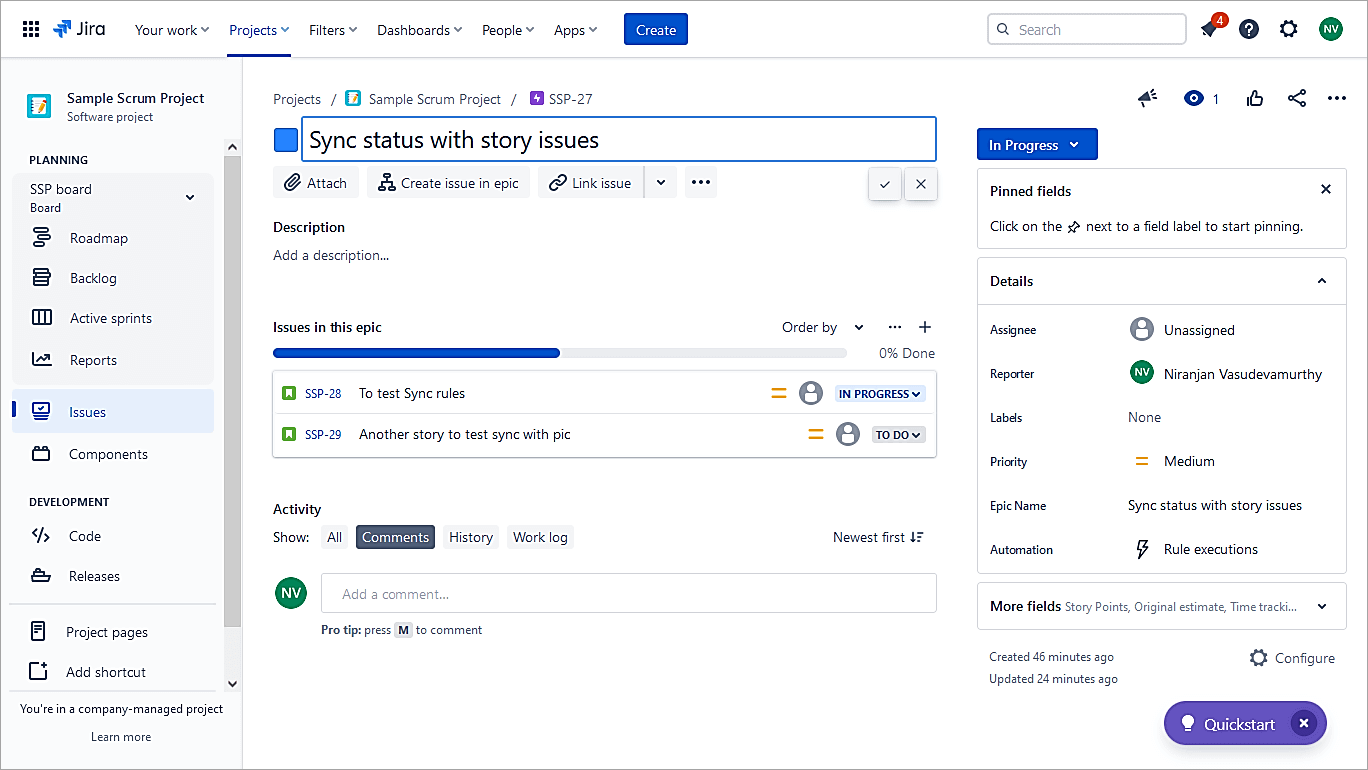
Task: Click the blue Create button
Action: coord(655,30)
